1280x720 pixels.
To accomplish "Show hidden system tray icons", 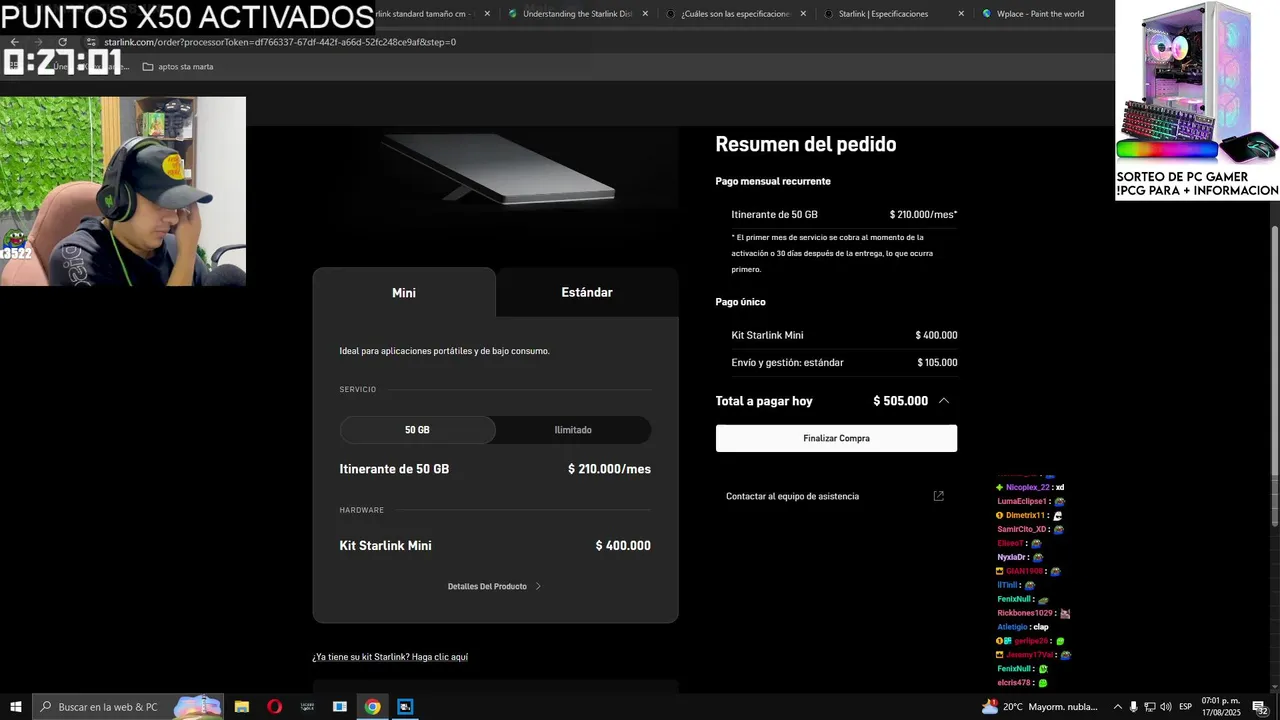I will coord(1117,707).
